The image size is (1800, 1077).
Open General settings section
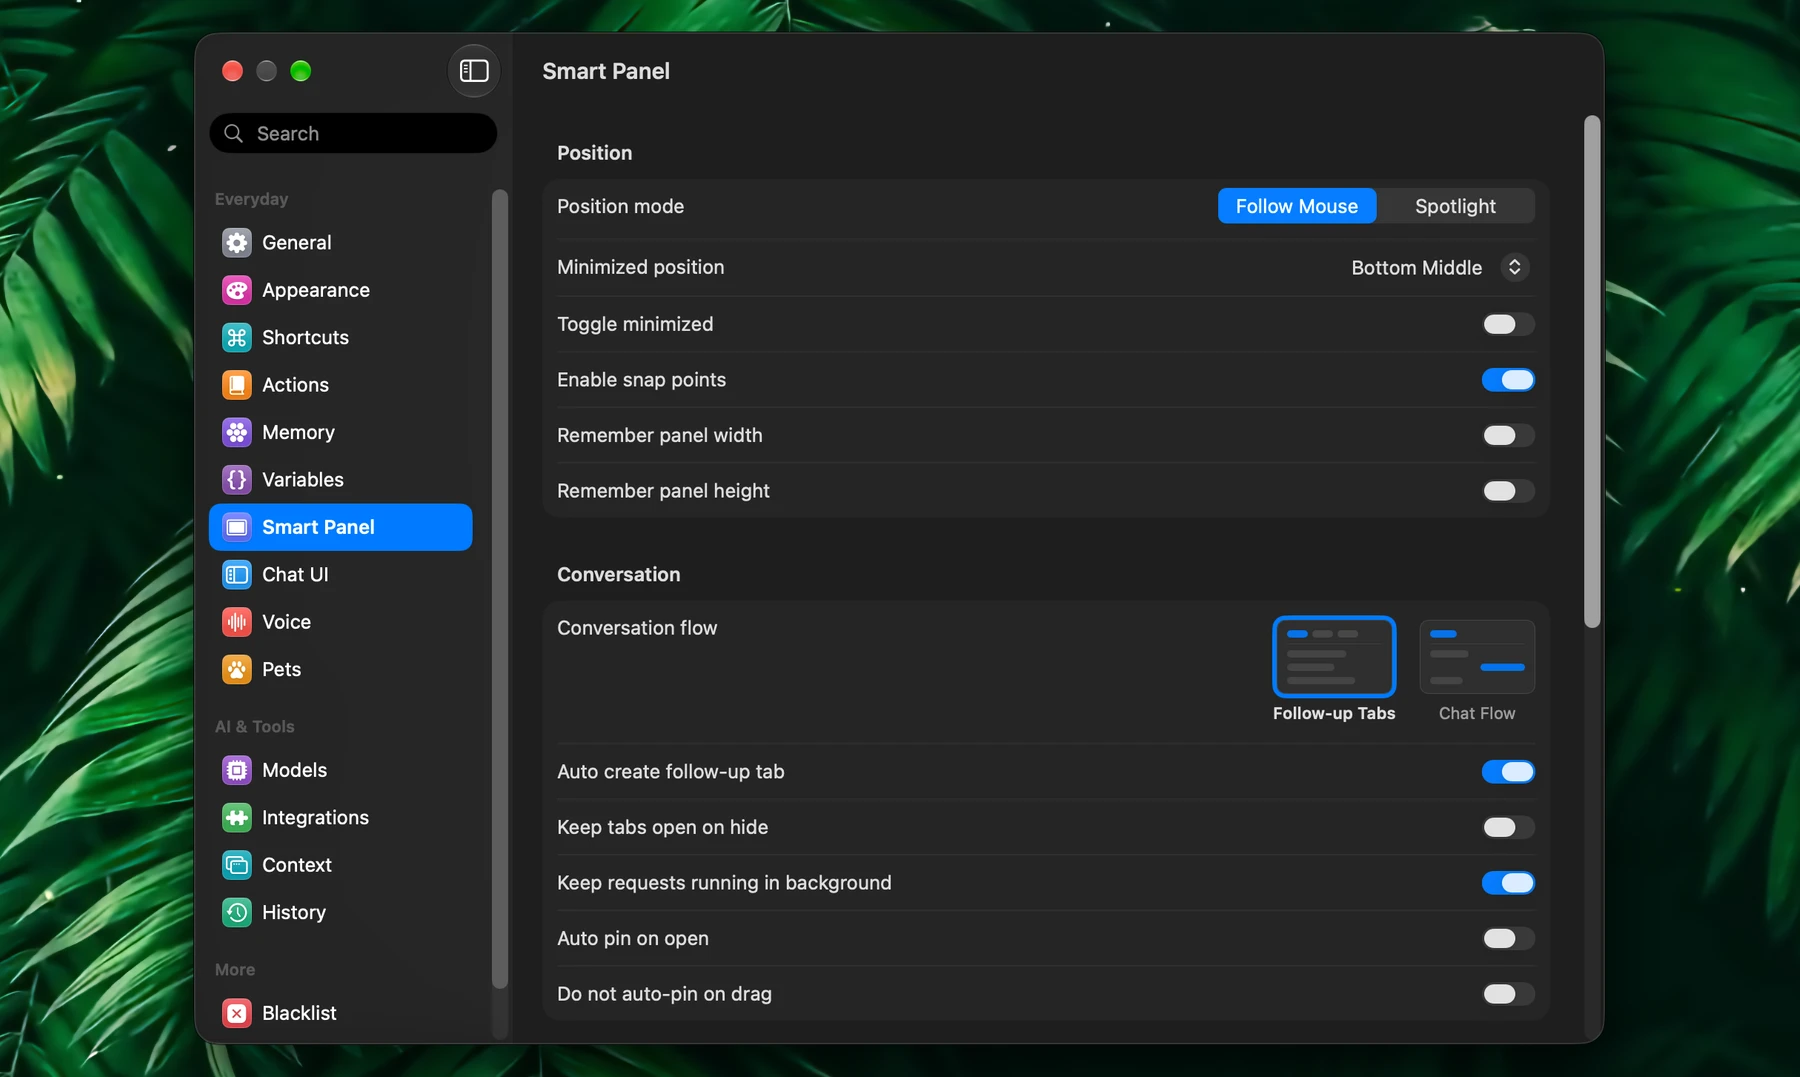(x=340, y=242)
